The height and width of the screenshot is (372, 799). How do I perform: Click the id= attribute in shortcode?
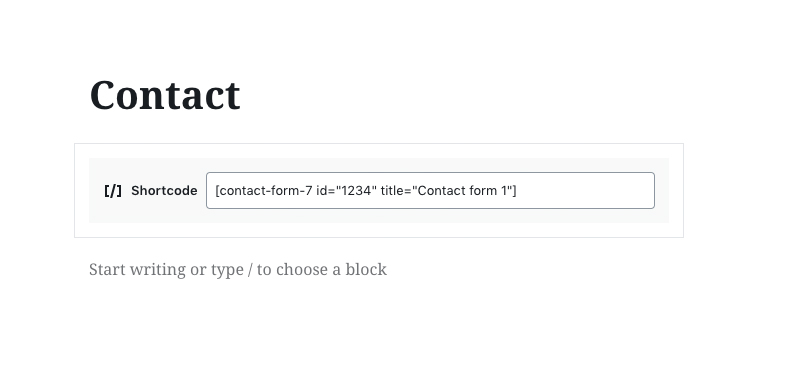tap(325, 191)
